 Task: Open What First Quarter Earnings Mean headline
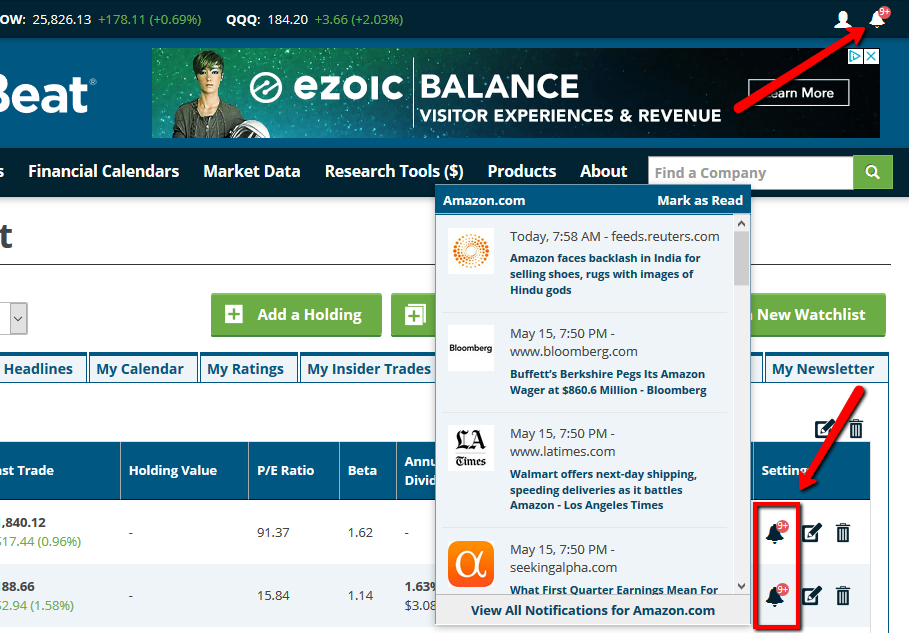[x=614, y=590]
